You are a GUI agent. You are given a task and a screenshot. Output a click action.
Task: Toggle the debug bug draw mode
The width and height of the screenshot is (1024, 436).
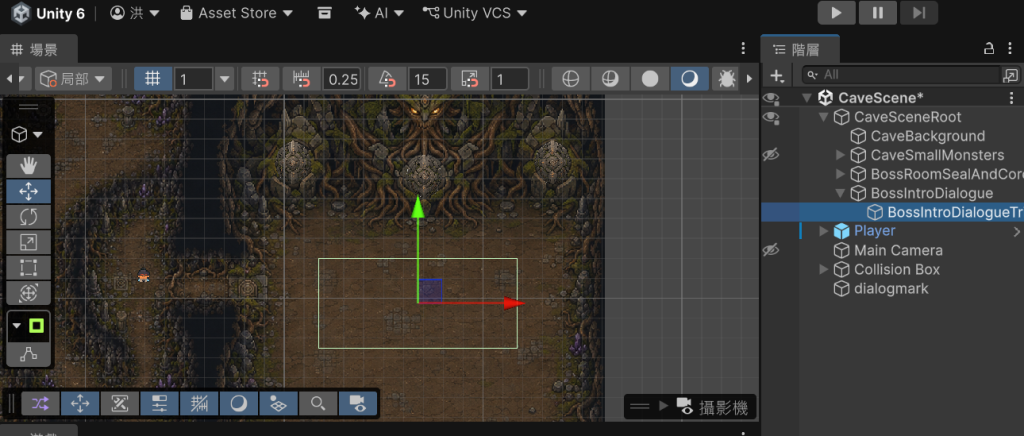pyautogui.click(x=726, y=79)
